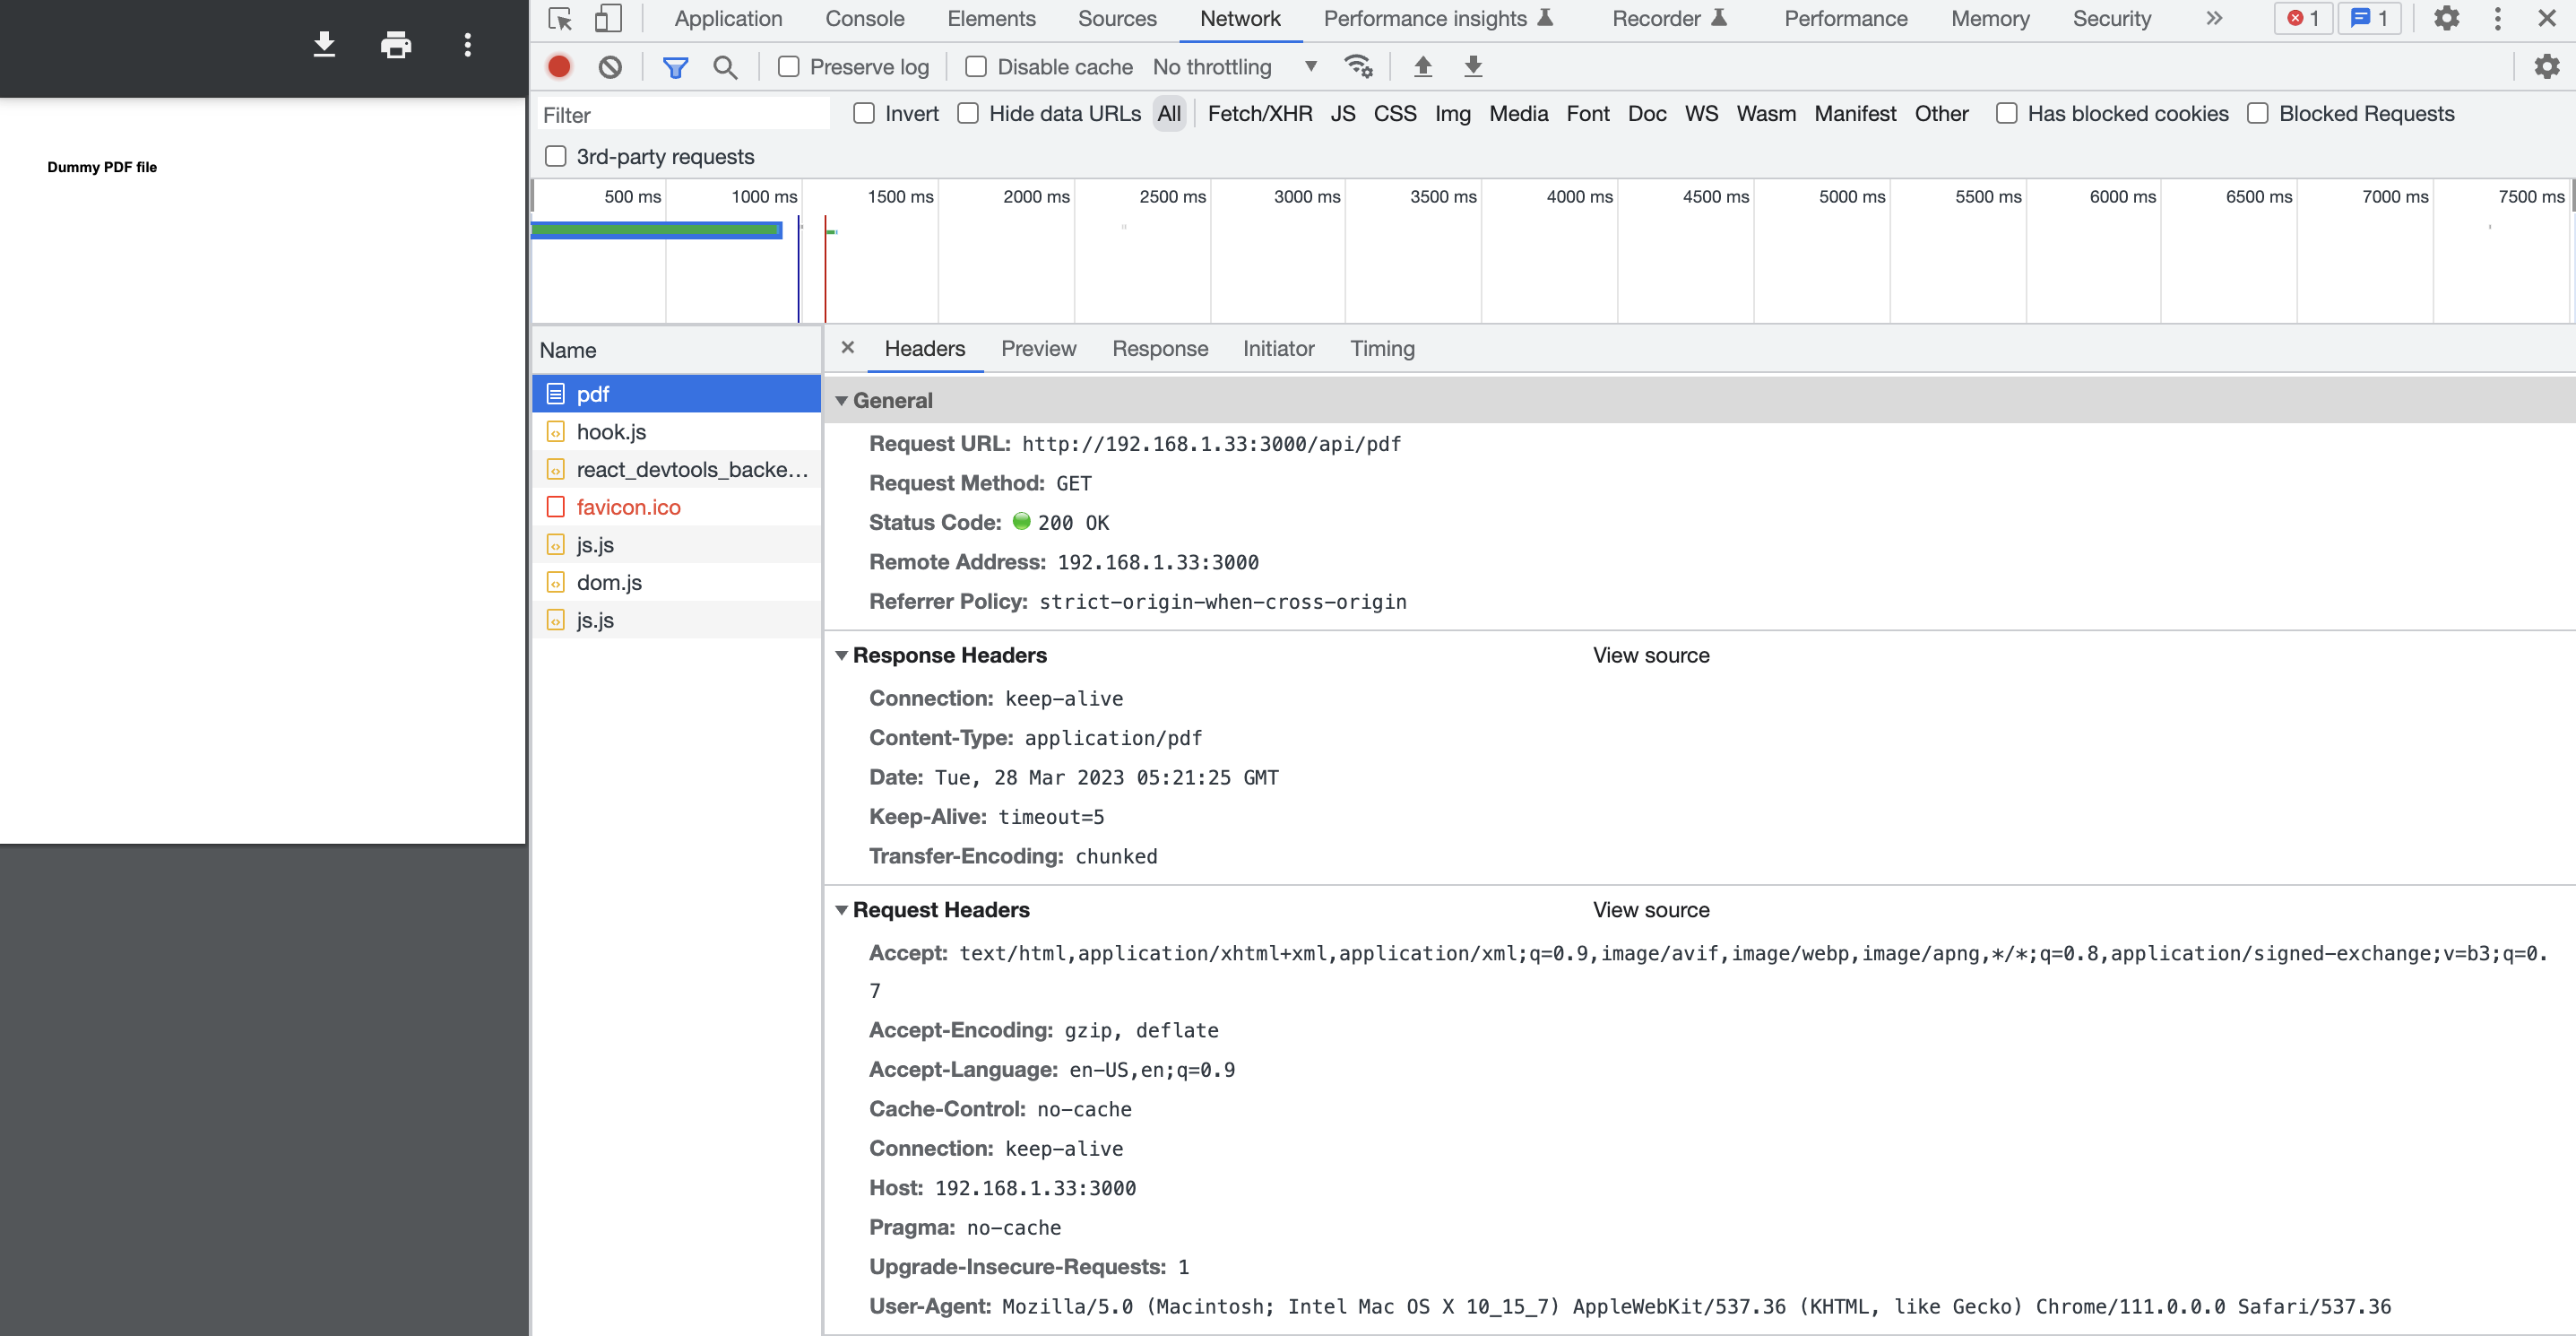Click View source beside Response Headers
The width and height of the screenshot is (2576, 1336).
1651,656
